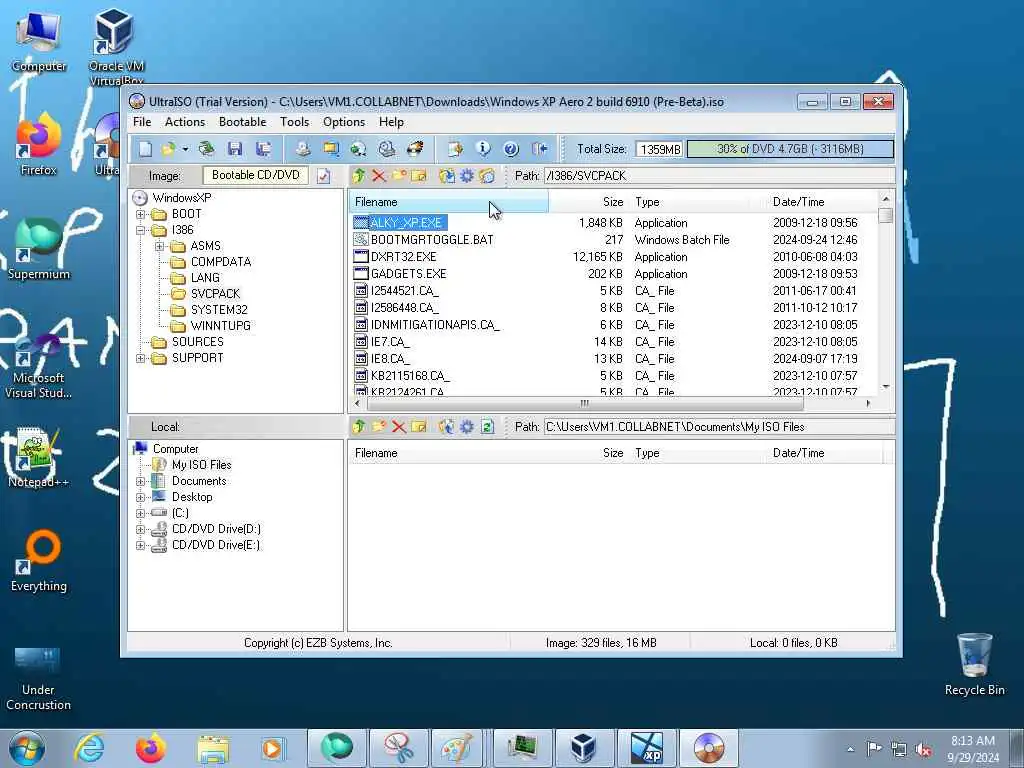Click the 30% of DVD 4.7GB capacity bar
Image resolution: width=1024 pixels, height=768 pixels.
(x=790, y=149)
